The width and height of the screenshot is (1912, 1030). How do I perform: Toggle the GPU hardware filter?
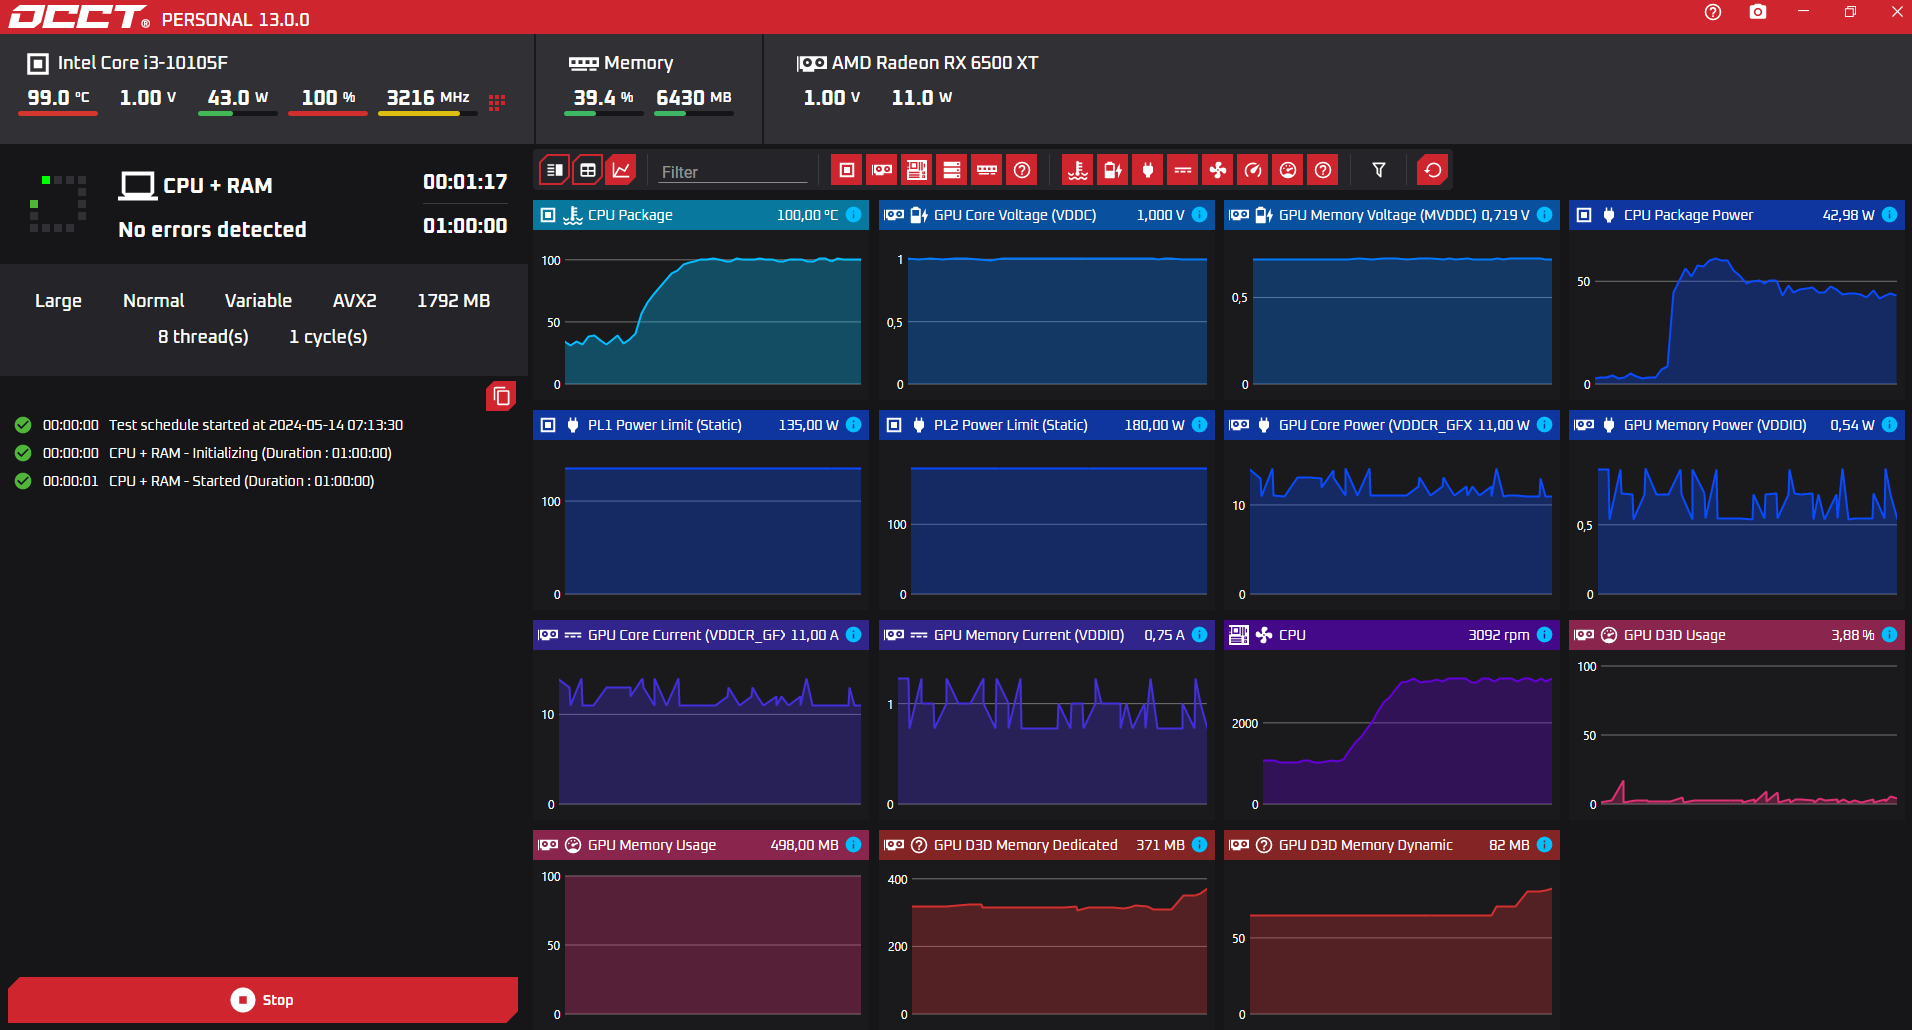pos(882,170)
